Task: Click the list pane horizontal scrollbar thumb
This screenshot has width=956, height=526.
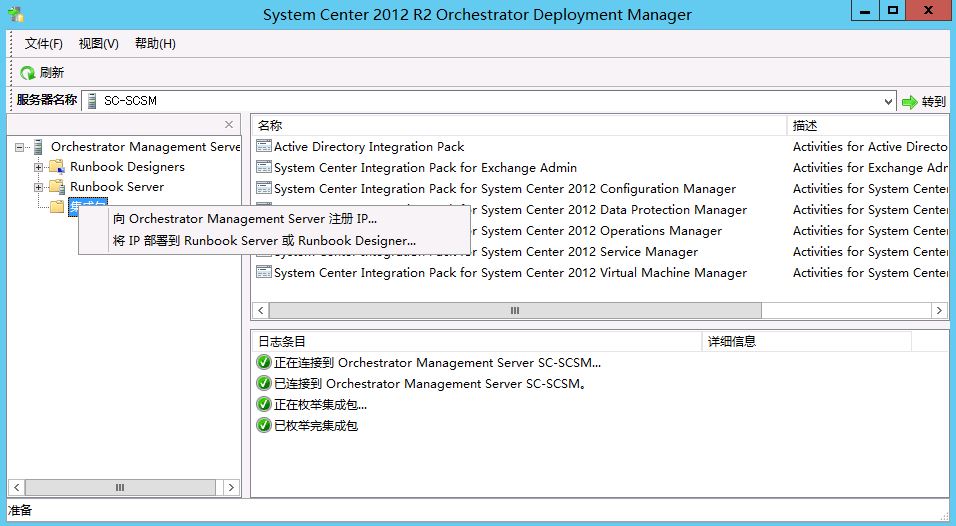Action: click(x=515, y=310)
